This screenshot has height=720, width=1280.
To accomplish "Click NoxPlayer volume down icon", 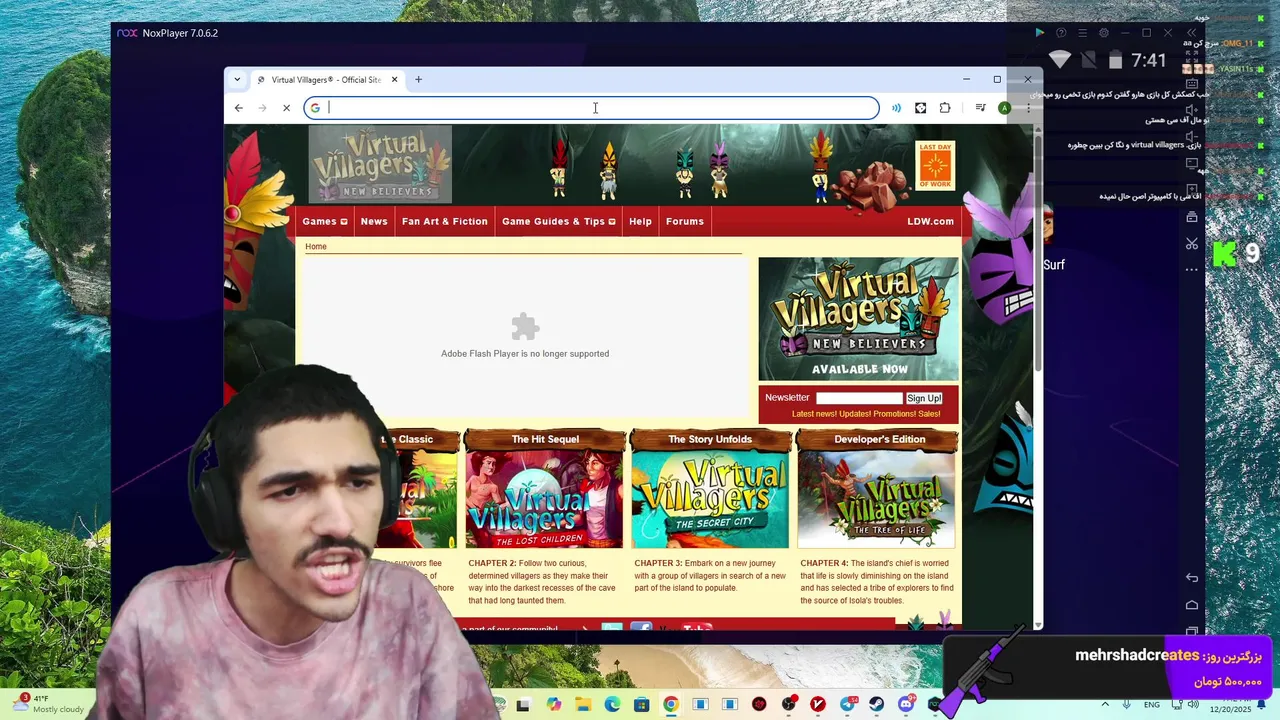I will tap(1191, 138).
